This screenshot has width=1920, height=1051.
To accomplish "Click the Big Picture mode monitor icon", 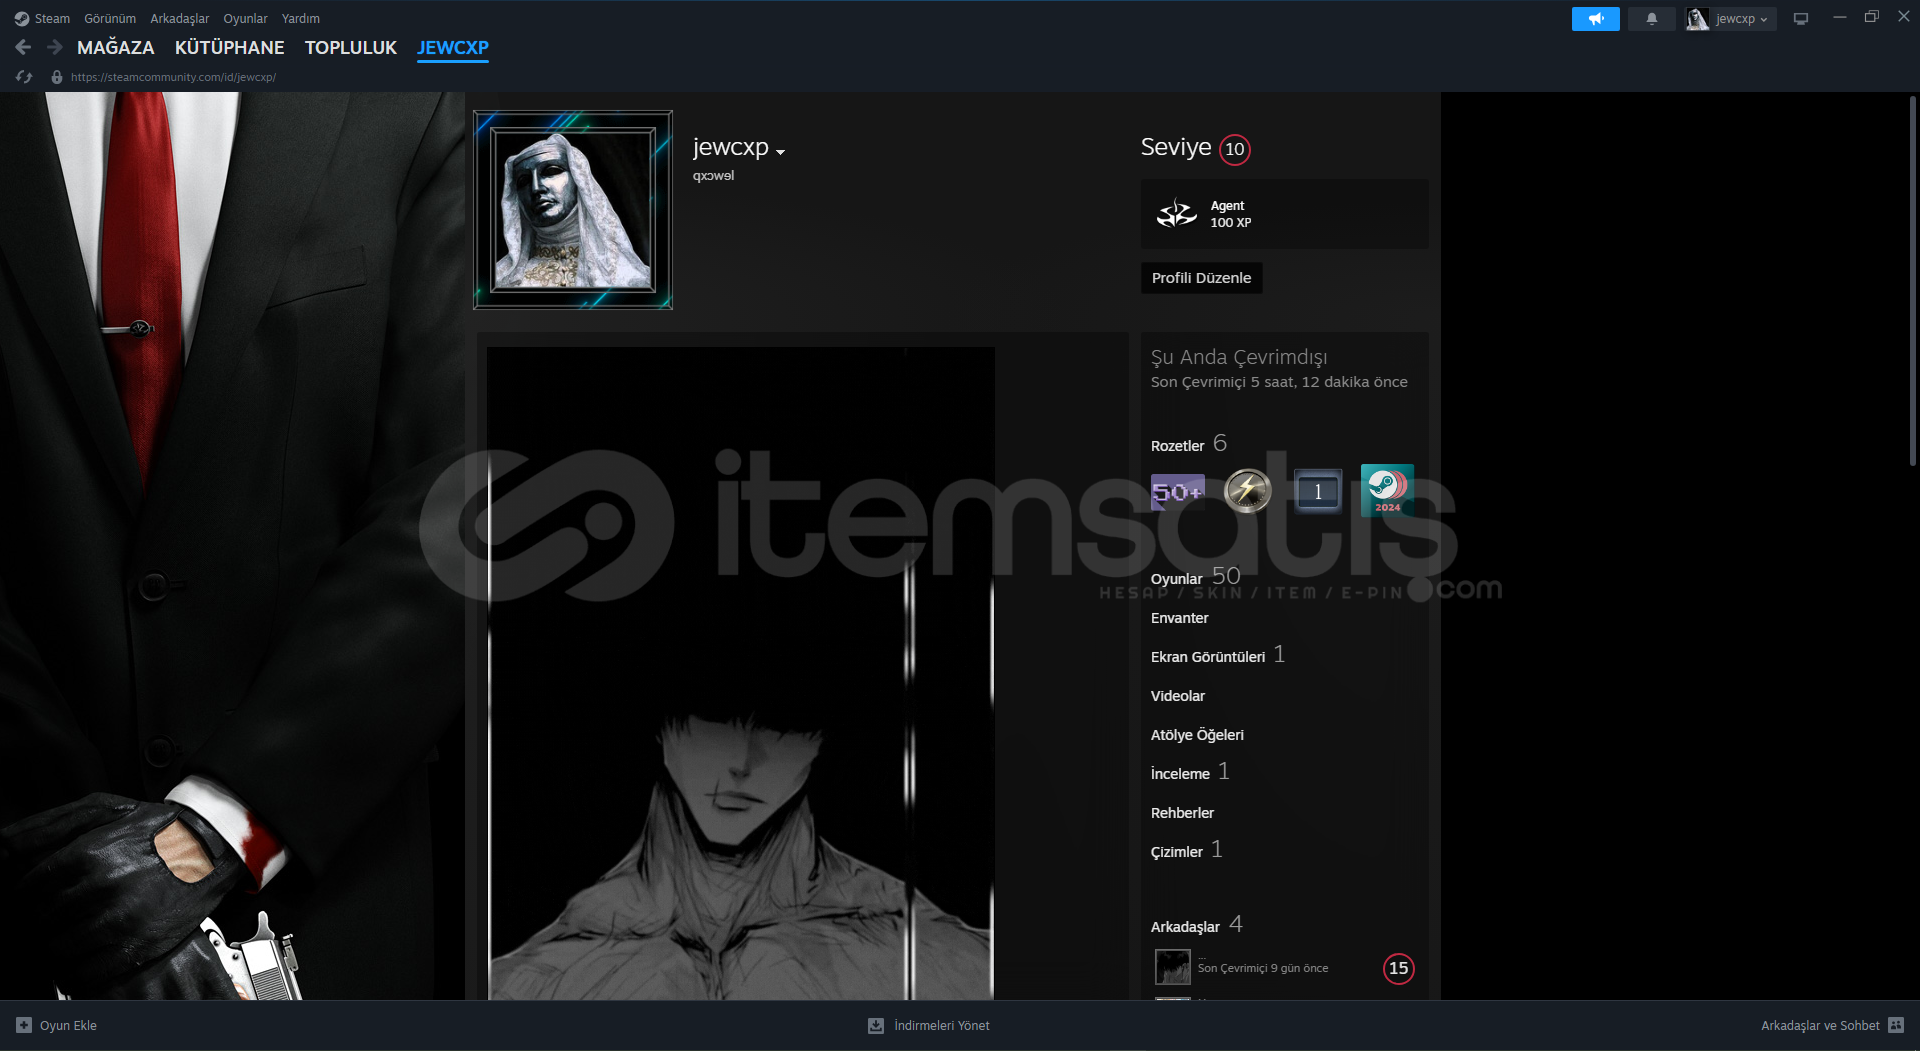I will click(x=1801, y=19).
